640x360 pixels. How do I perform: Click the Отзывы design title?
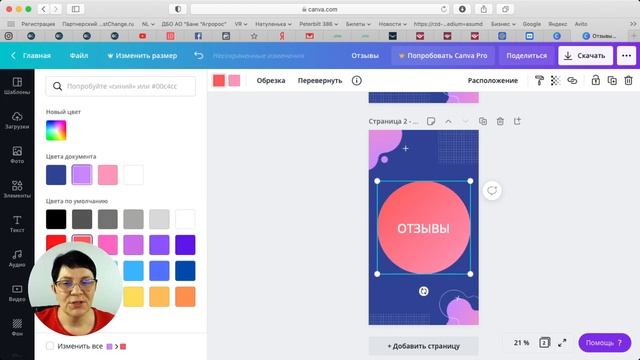pos(365,56)
